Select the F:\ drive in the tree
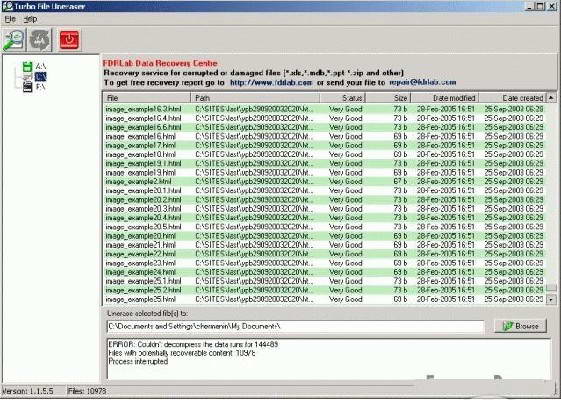561x400 pixels. (x=40, y=87)
